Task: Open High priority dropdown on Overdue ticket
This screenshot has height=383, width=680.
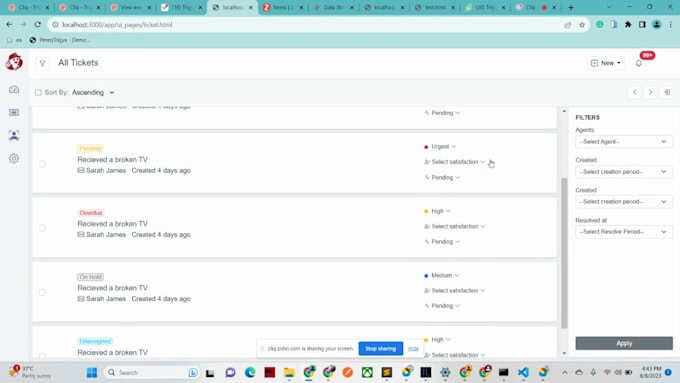Action: (441, 211)
